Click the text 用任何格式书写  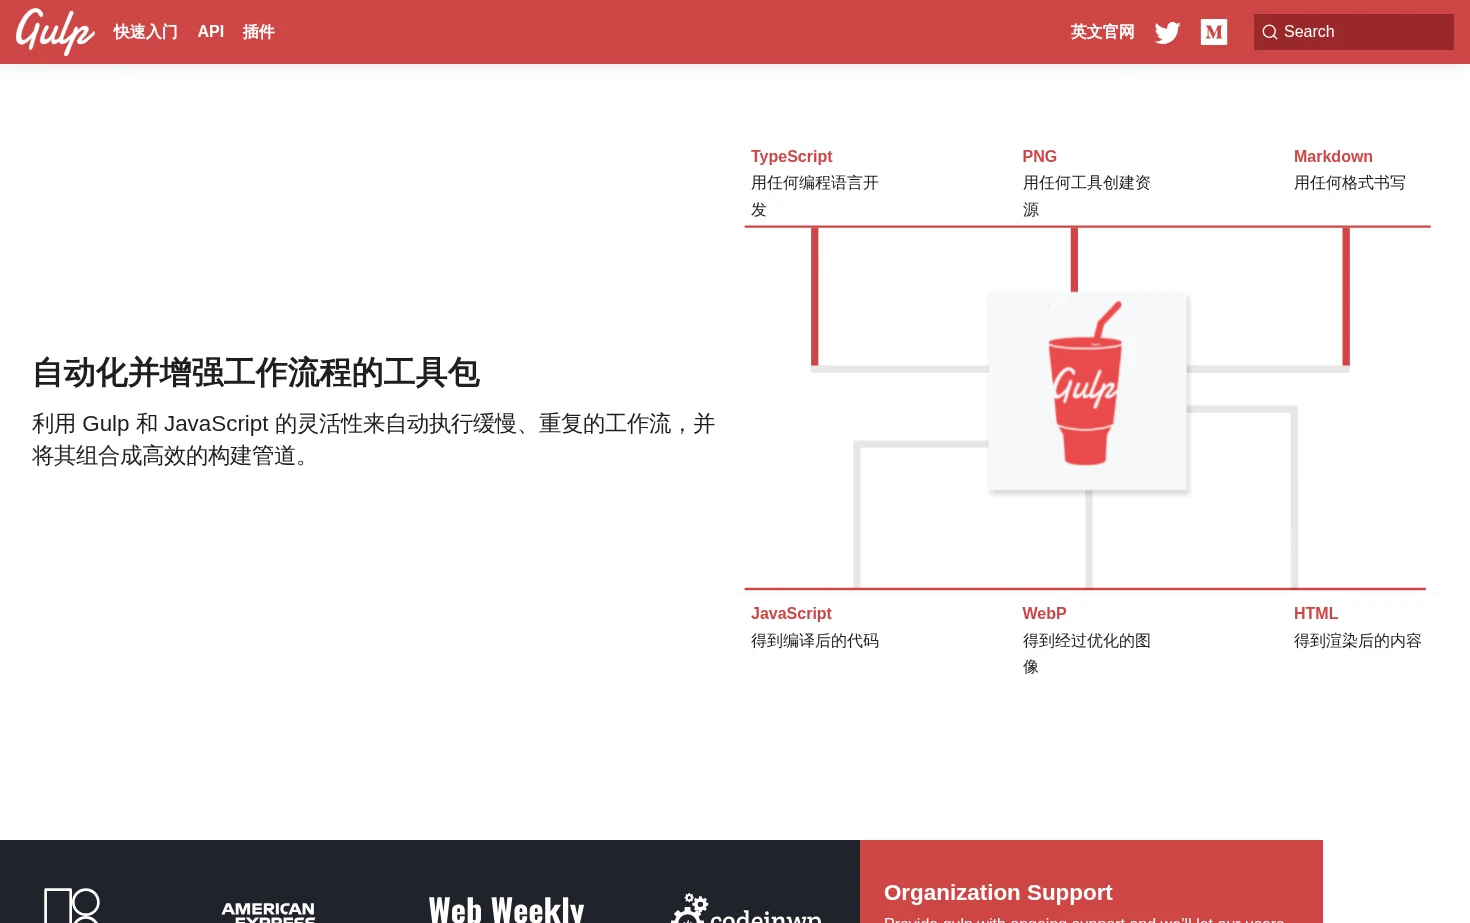coord(1350,183)
